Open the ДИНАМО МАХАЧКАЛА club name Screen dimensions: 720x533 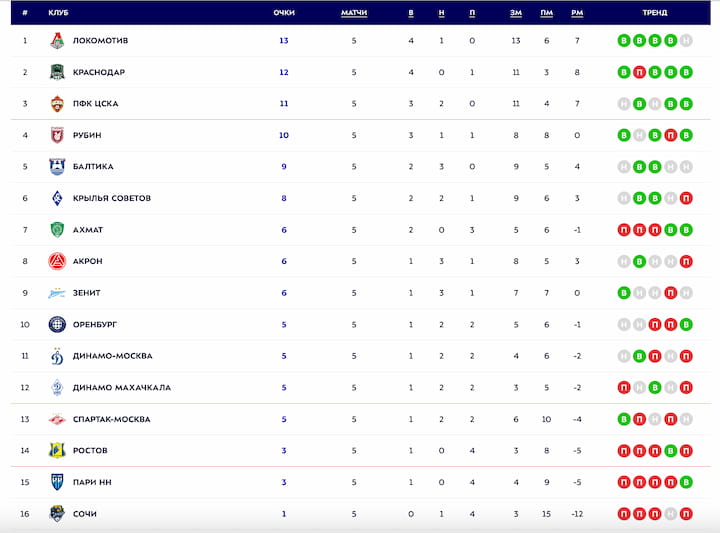pyautogui.click(x=122, y=387)
